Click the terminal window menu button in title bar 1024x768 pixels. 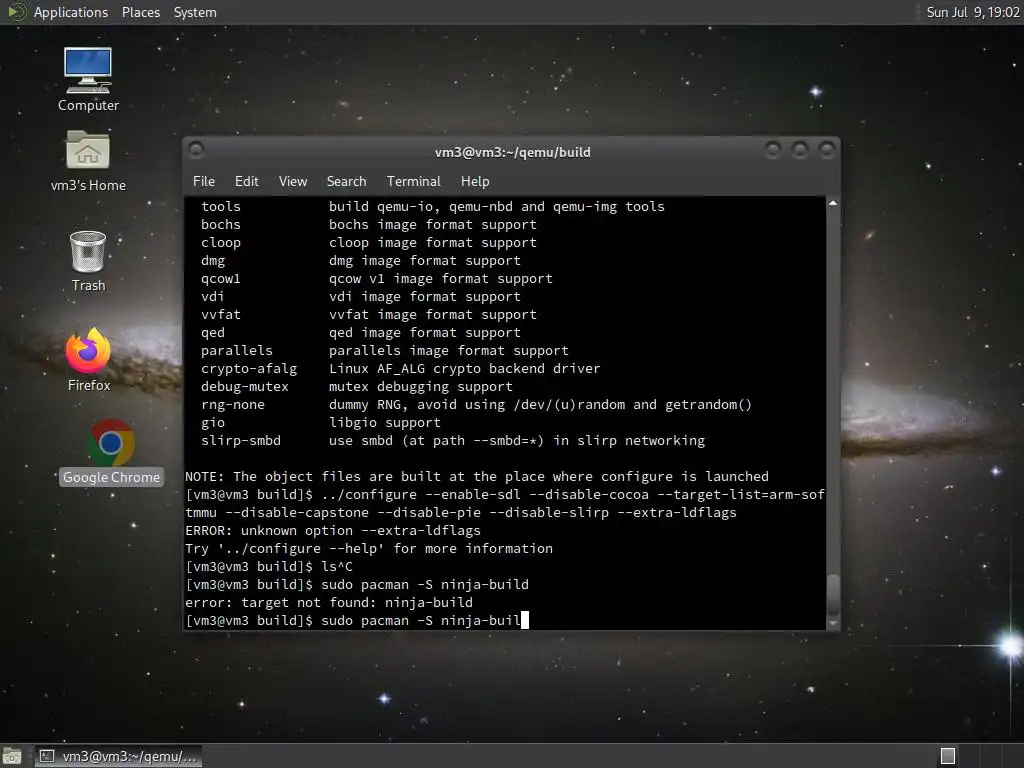[196, 150]
